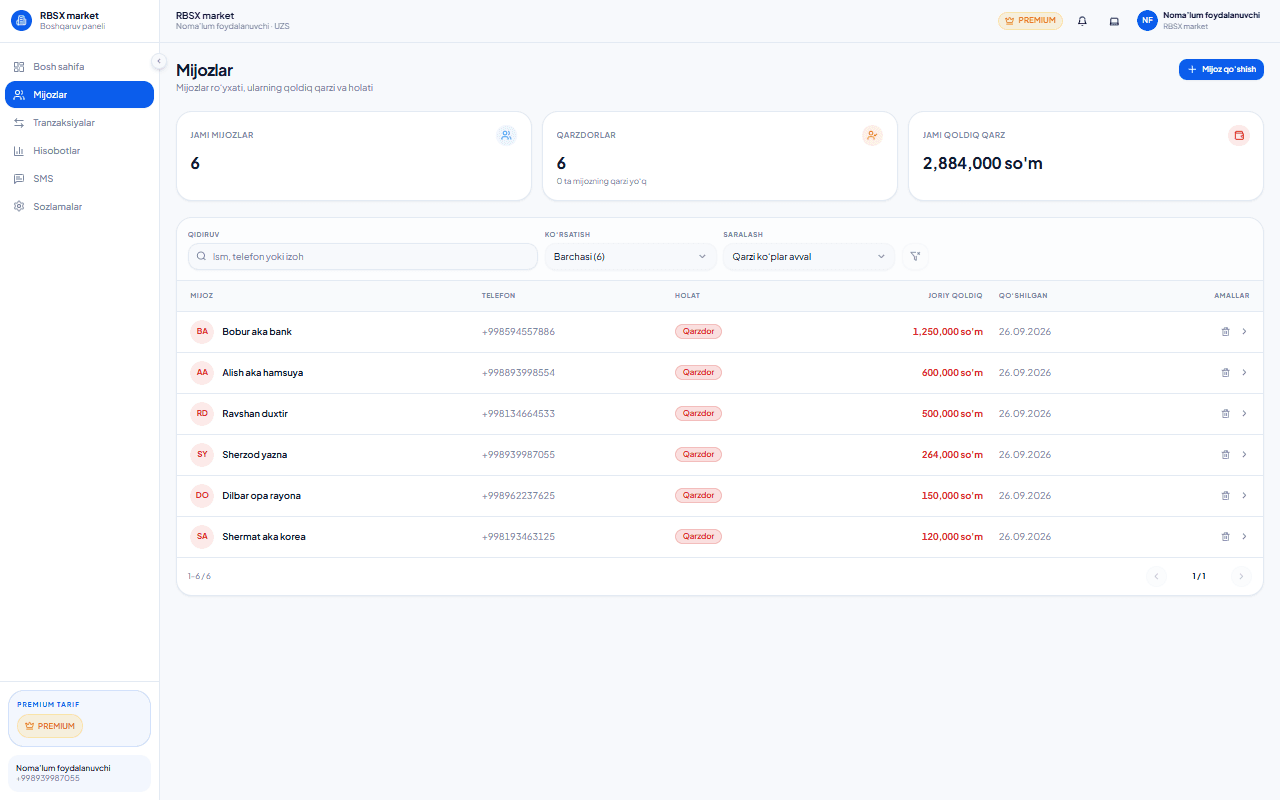Click the next page pagination arrow
Viewport: 1280px width, 800px height.
click(x=1241, y=576)
